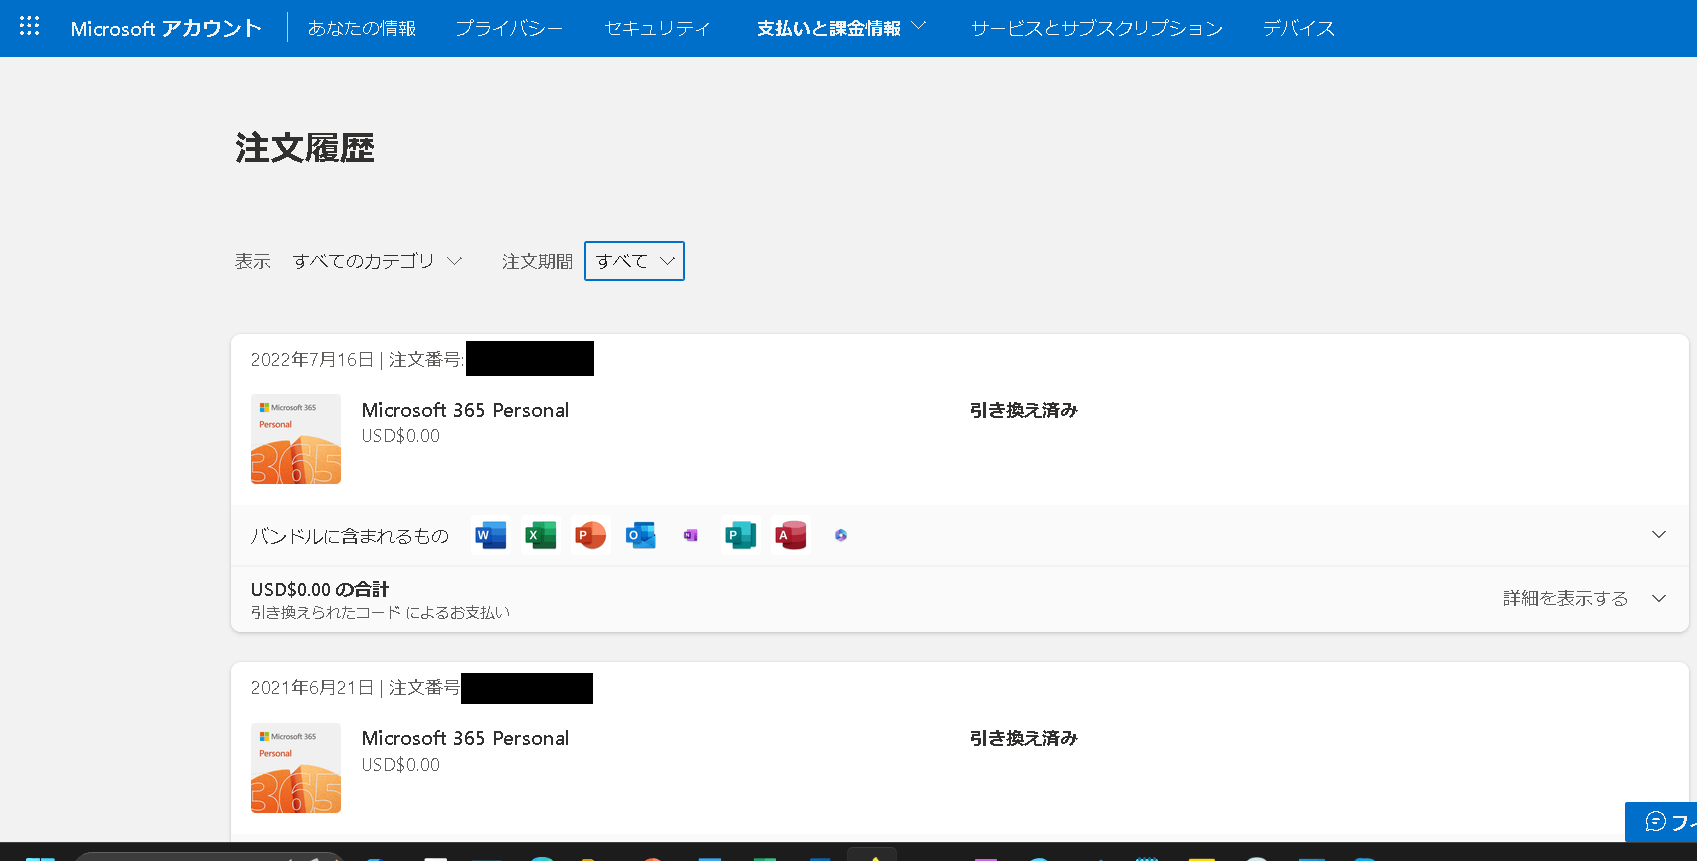Click the USD$0.00 の合計 total text
Viewport: 1697px width, 861px height.
click(320, 589)
